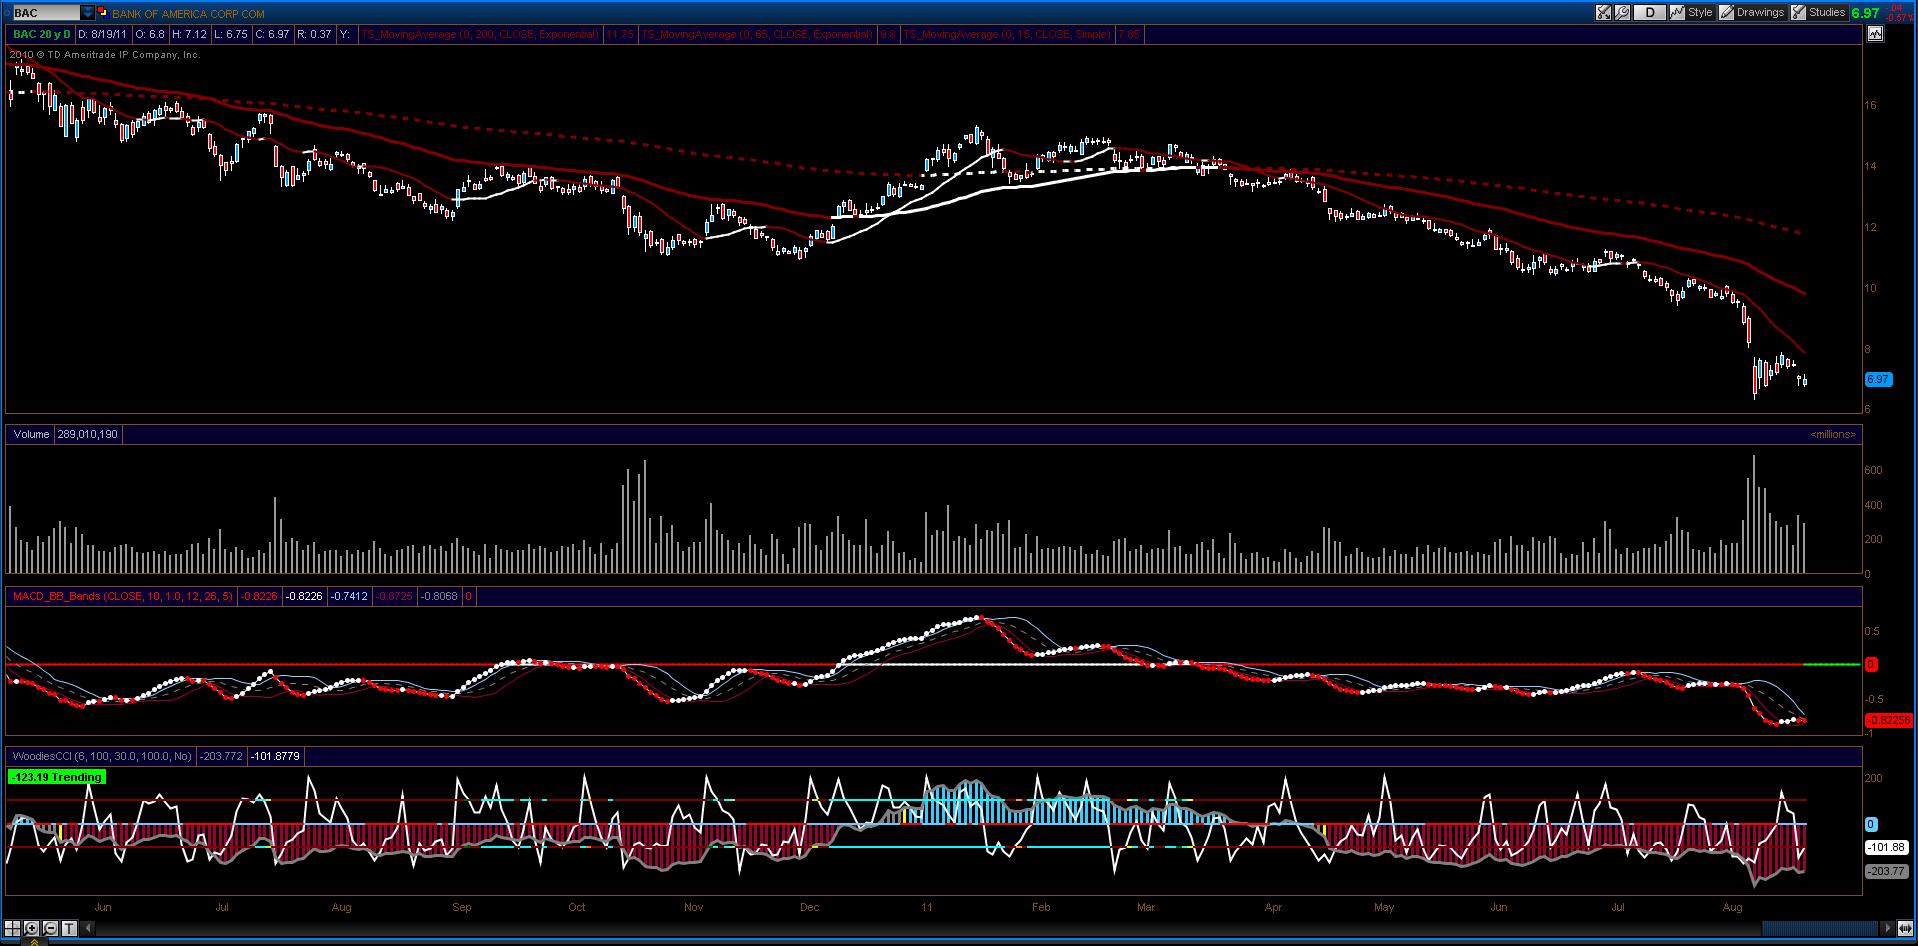The image size is (1918, 946).
Task: Open the Studies menu
Action: coord(1818,12)
